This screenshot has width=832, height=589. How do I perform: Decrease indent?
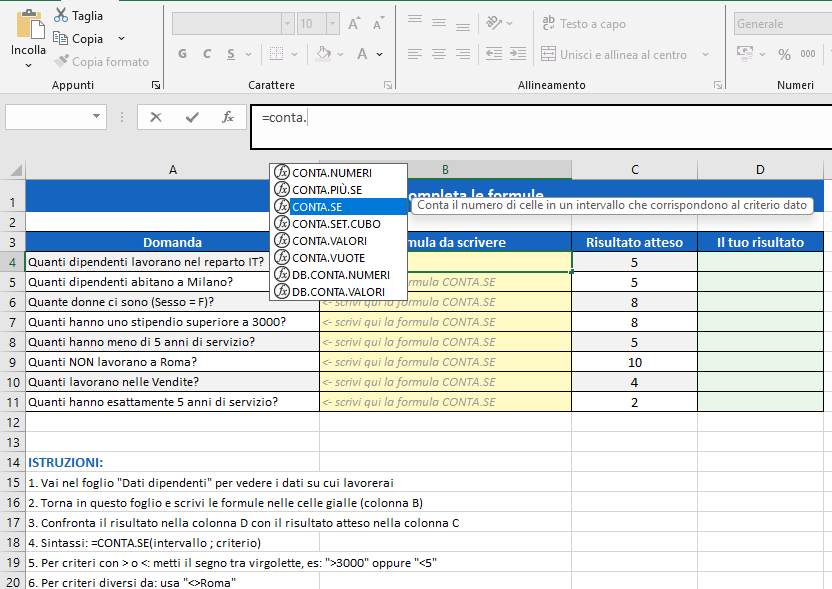[494, 54]
